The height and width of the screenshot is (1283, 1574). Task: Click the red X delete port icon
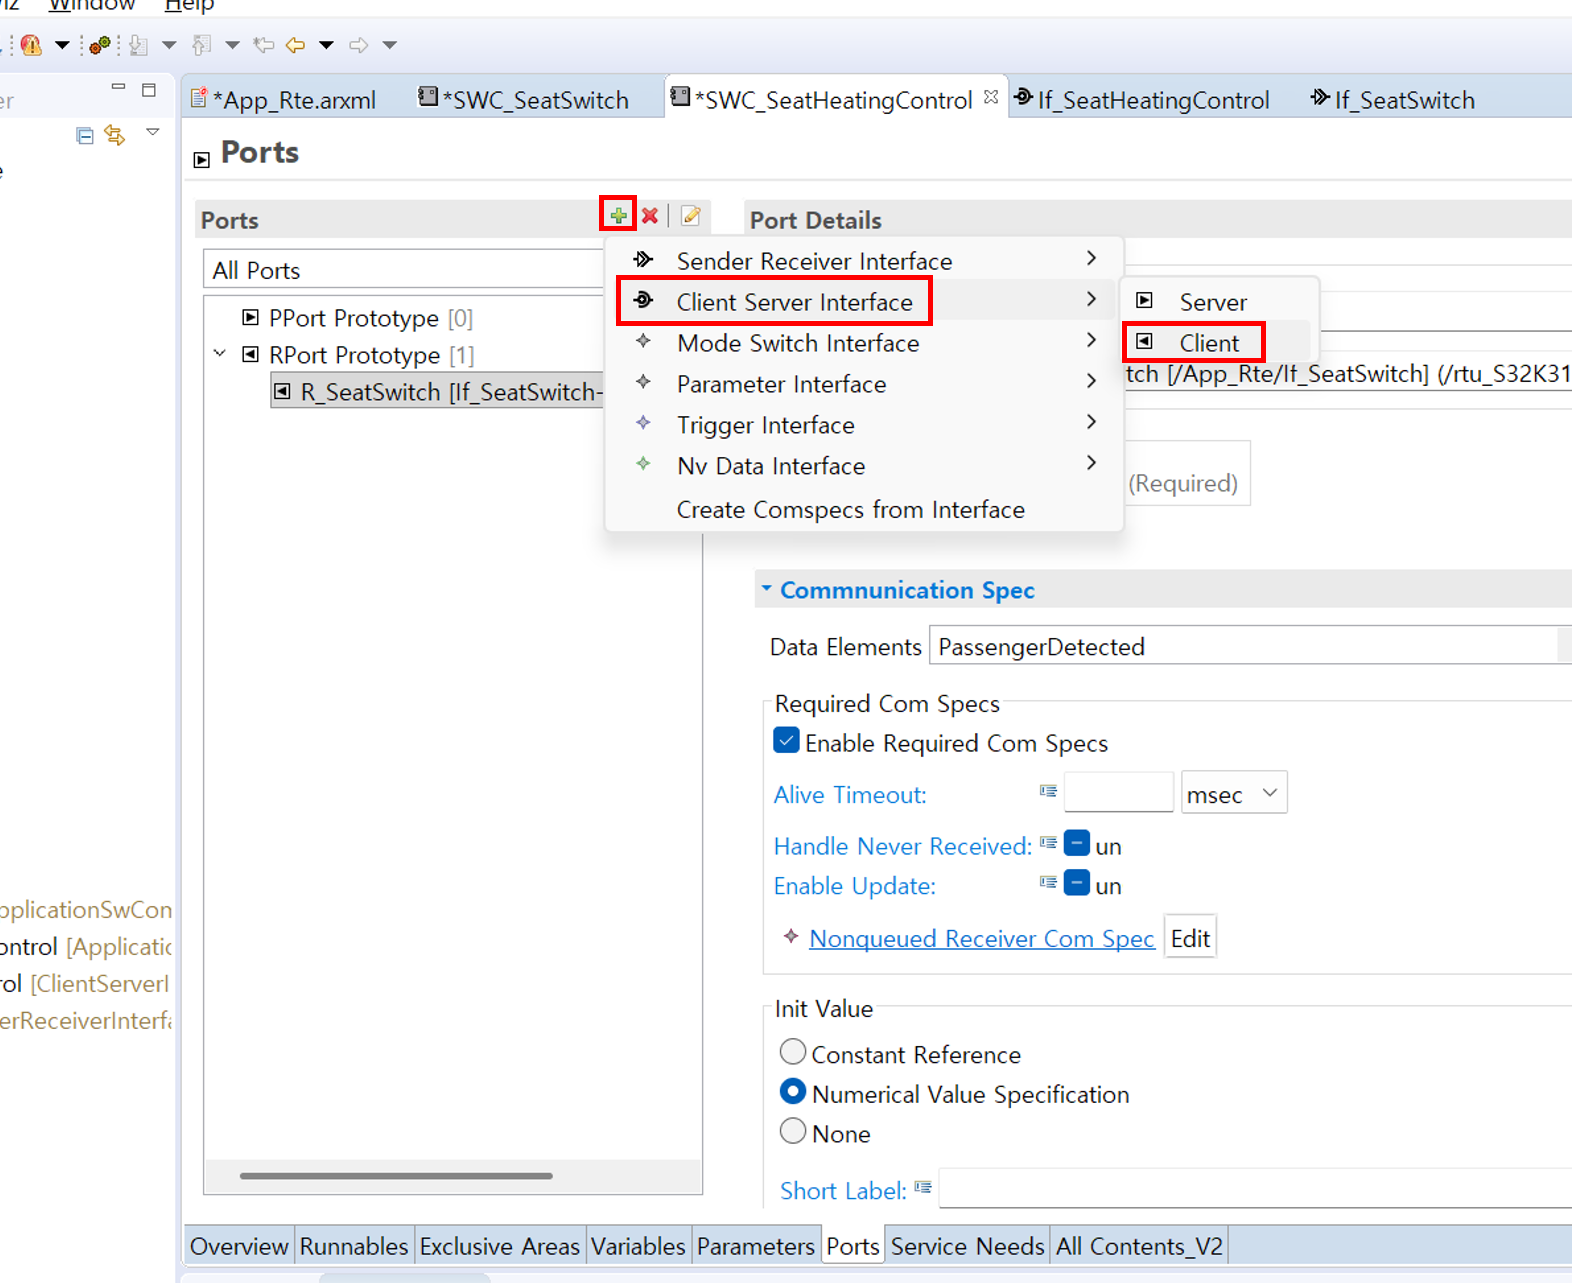(650, 216)
